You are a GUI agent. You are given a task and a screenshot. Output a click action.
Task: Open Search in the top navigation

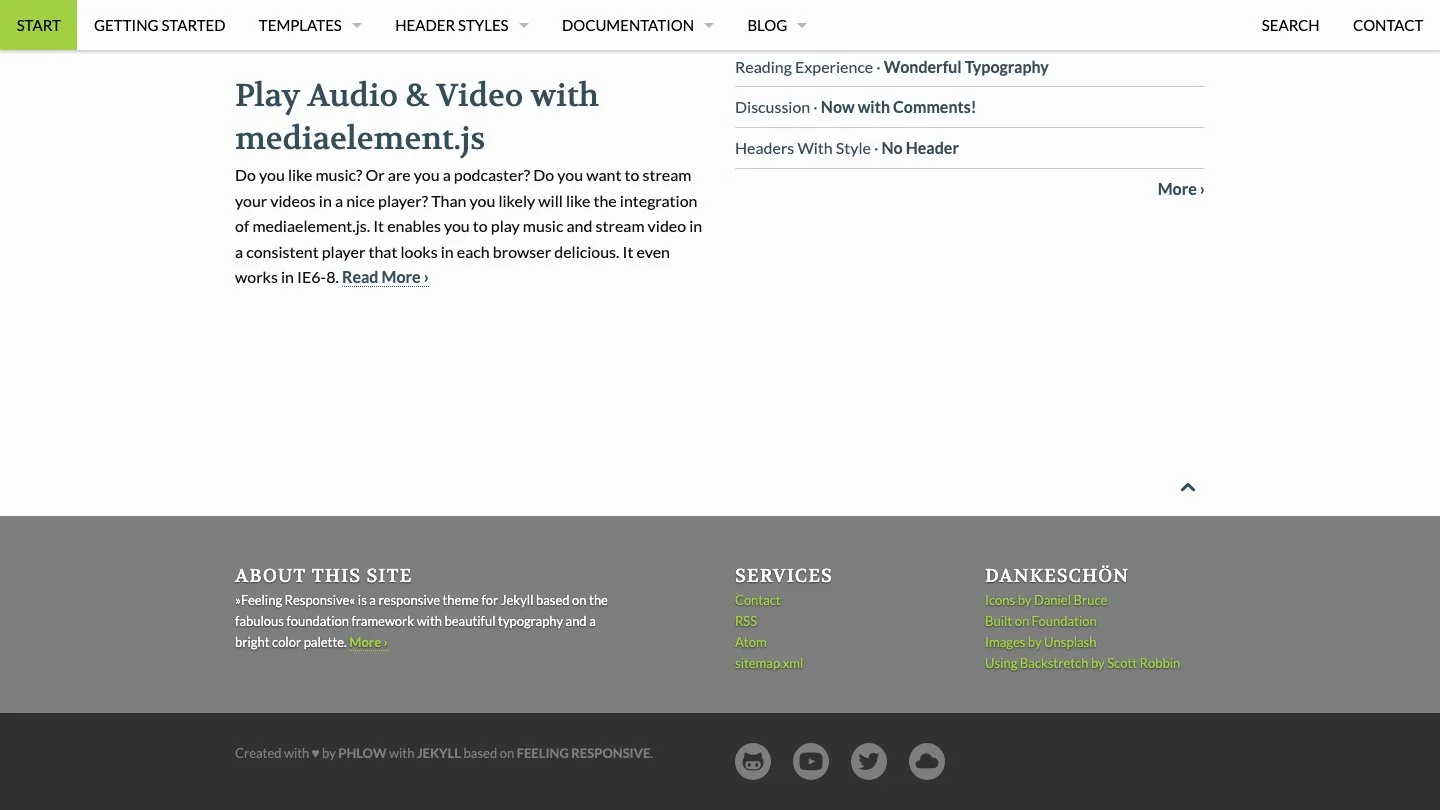point(1290,25)
